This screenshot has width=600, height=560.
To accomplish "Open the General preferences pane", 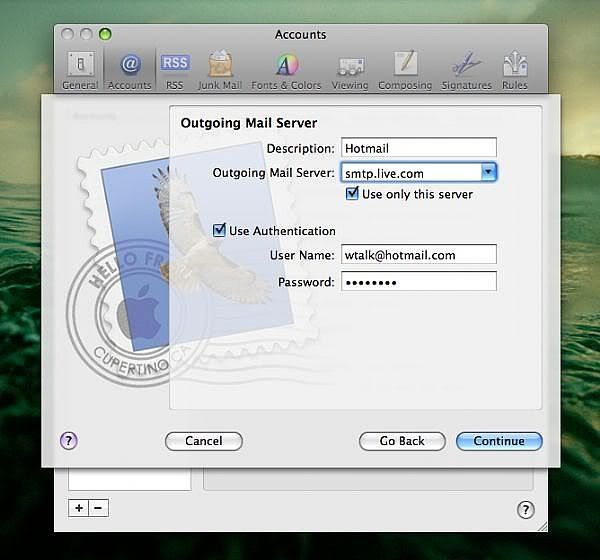I will (x=80, y=71).
